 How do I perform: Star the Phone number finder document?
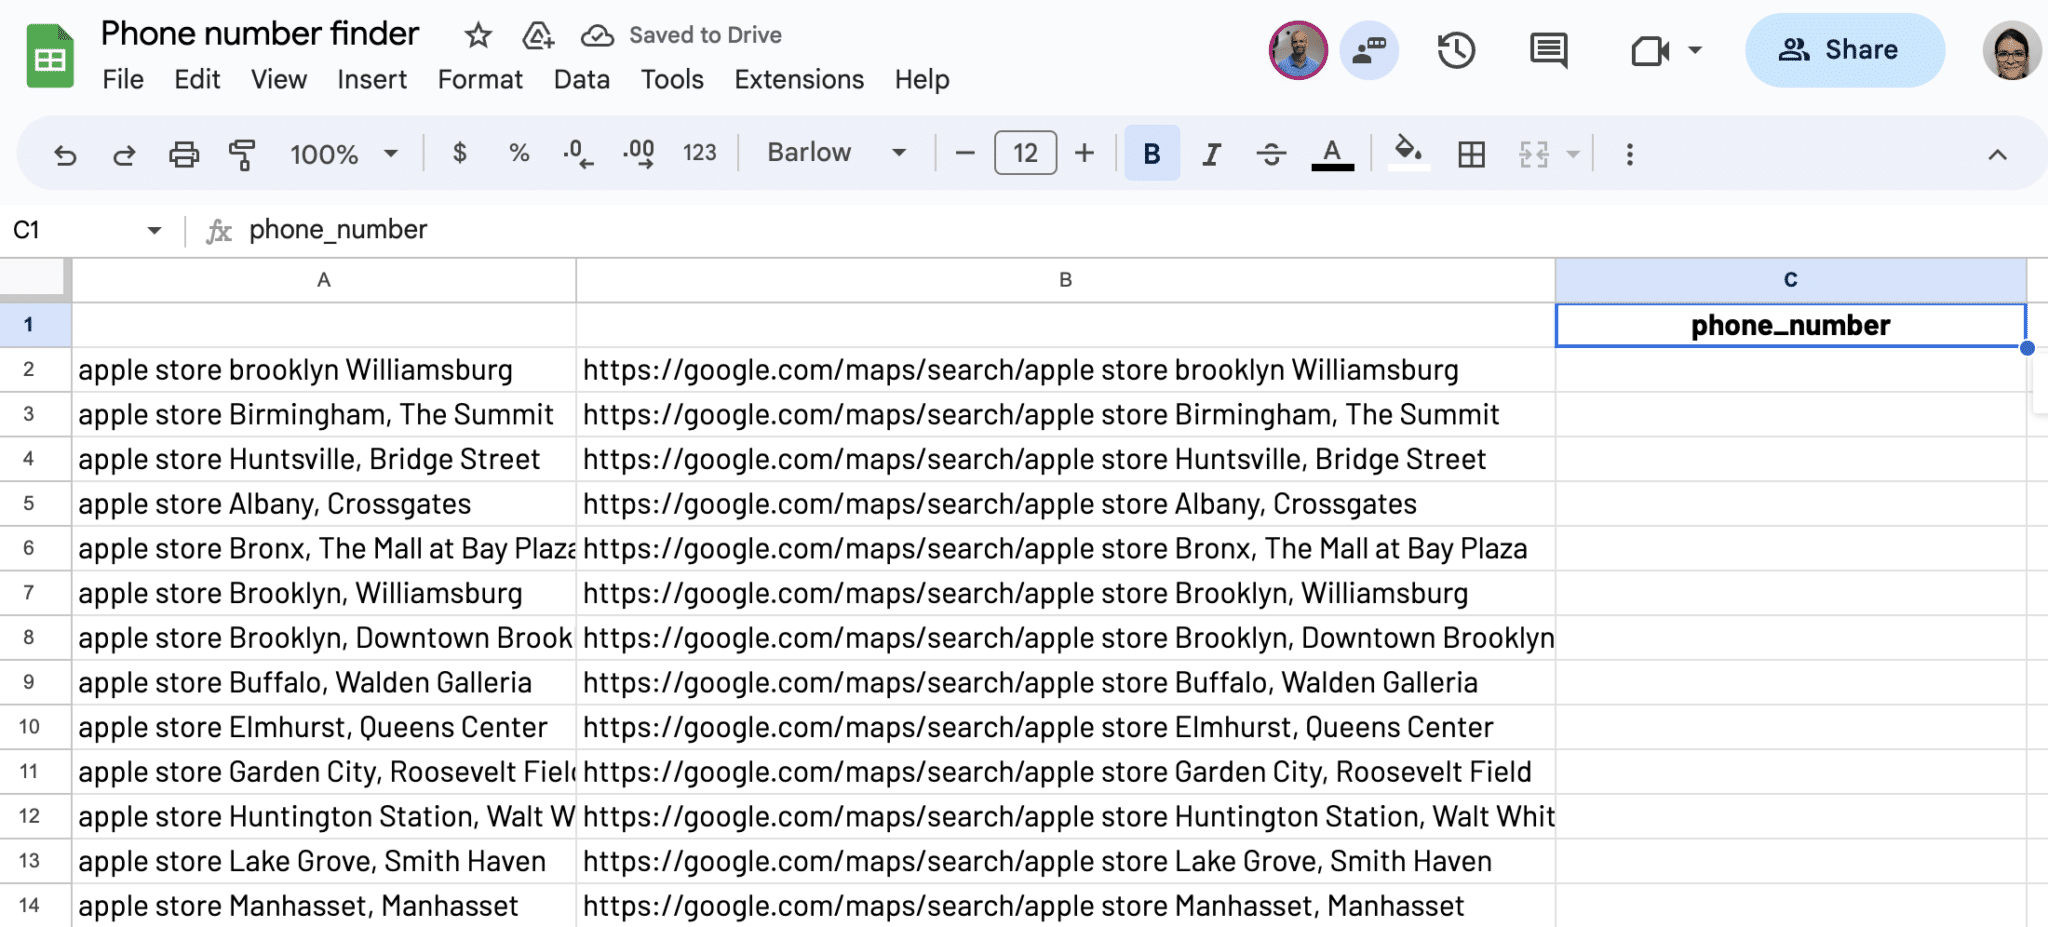478,36
